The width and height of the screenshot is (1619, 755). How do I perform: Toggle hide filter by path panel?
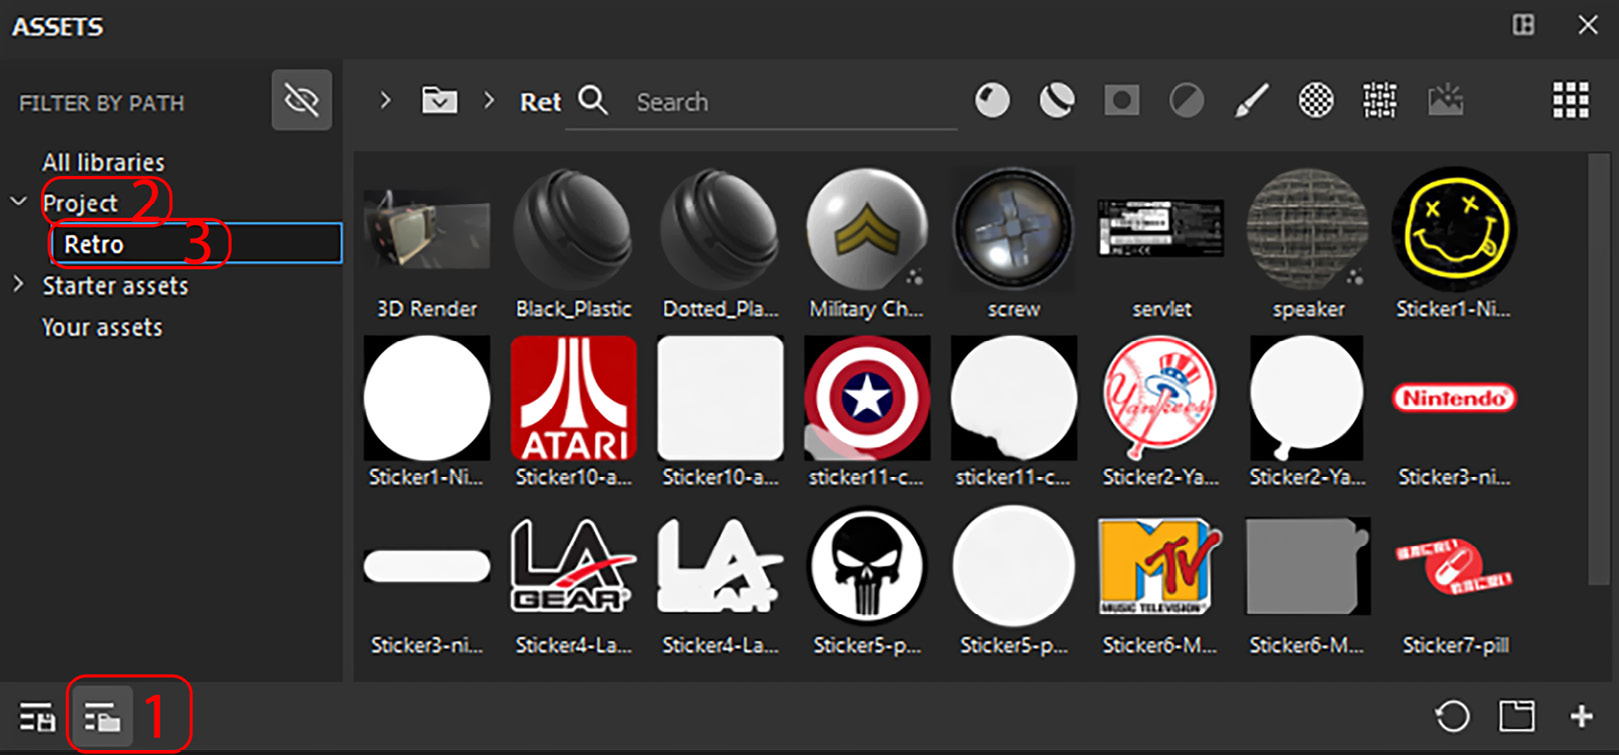pos(301,100)
